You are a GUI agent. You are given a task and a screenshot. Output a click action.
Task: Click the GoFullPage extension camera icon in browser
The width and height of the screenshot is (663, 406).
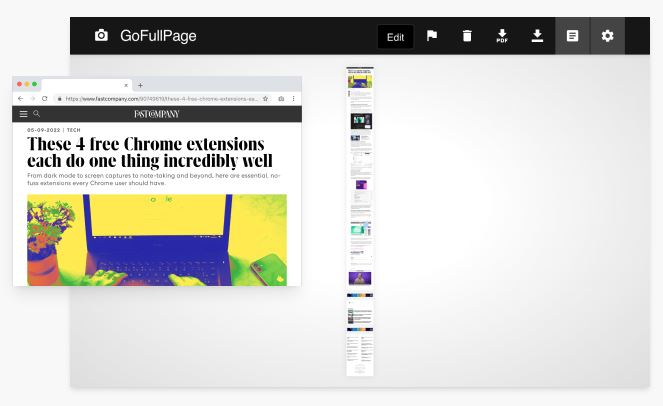coord(280,99)
